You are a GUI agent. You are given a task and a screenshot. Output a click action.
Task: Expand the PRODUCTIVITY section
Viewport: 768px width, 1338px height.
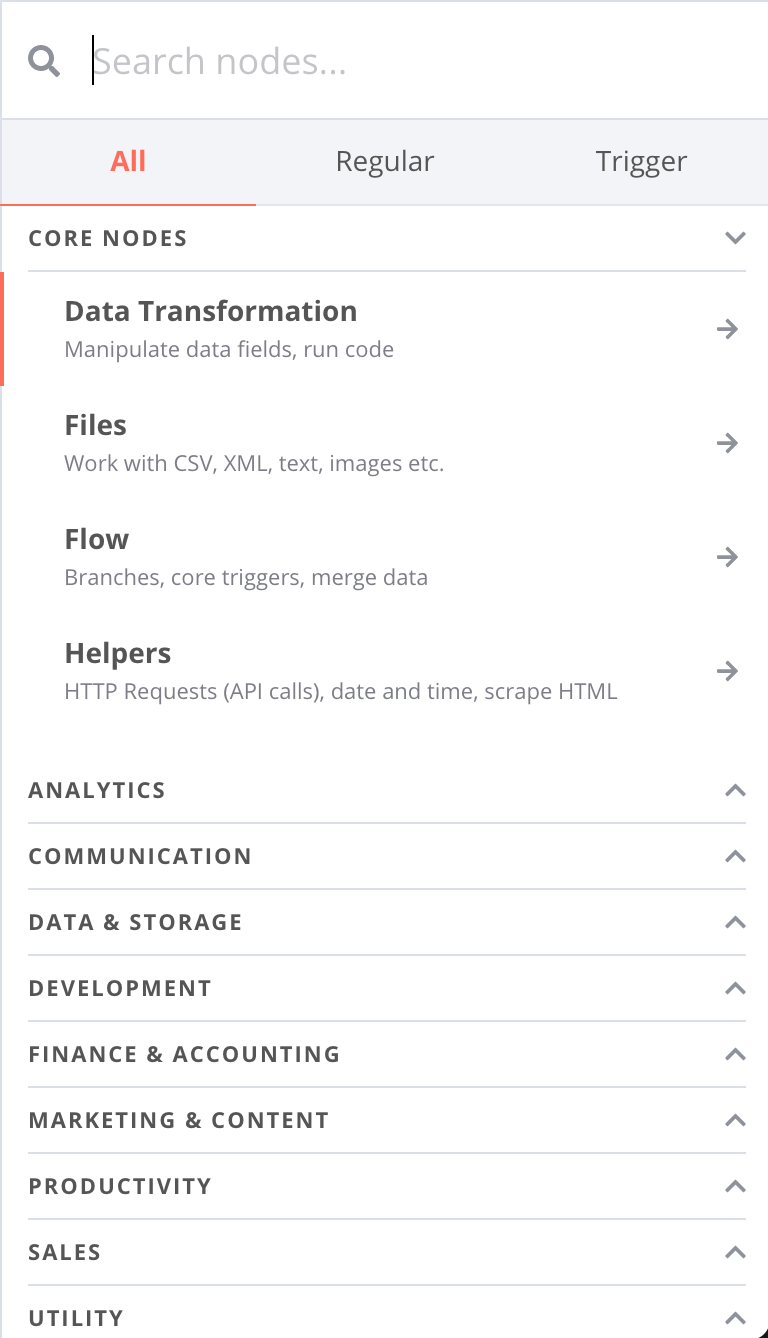pos(735,1186)
